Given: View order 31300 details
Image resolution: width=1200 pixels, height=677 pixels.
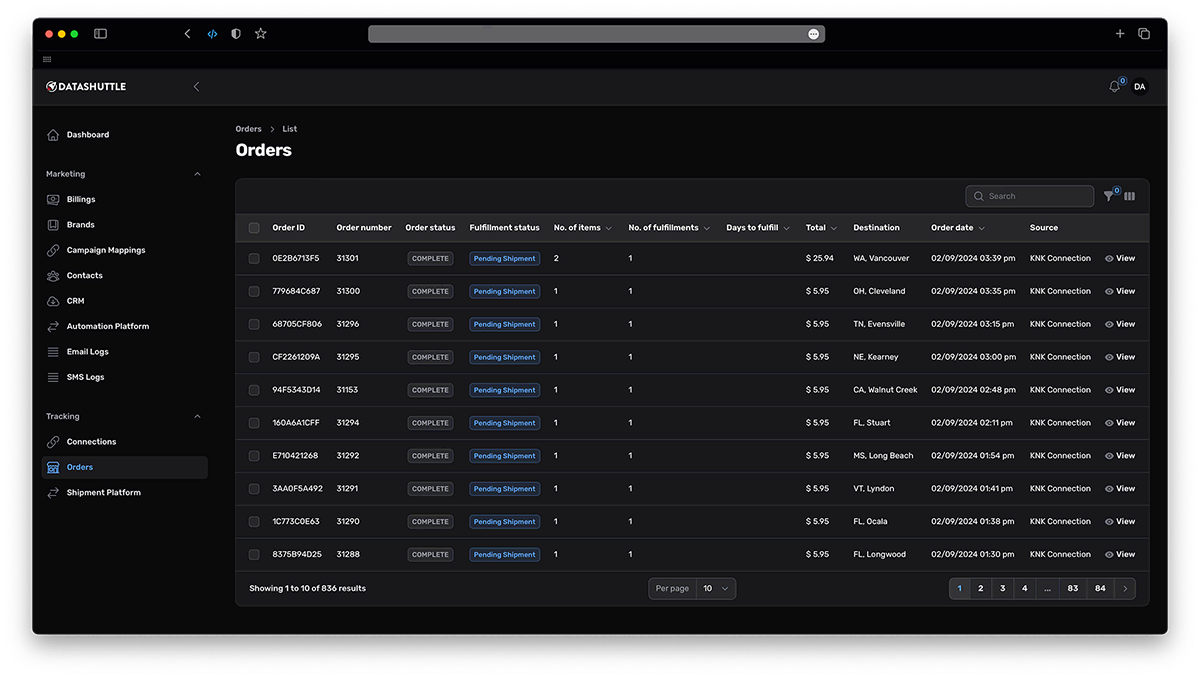Looking at the screenshot, I should [x=1120, y=292].
